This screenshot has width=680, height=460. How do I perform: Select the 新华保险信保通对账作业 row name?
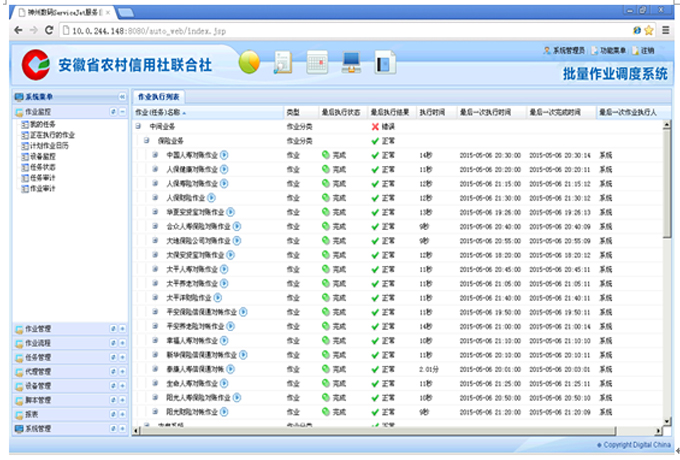point(202,355)
